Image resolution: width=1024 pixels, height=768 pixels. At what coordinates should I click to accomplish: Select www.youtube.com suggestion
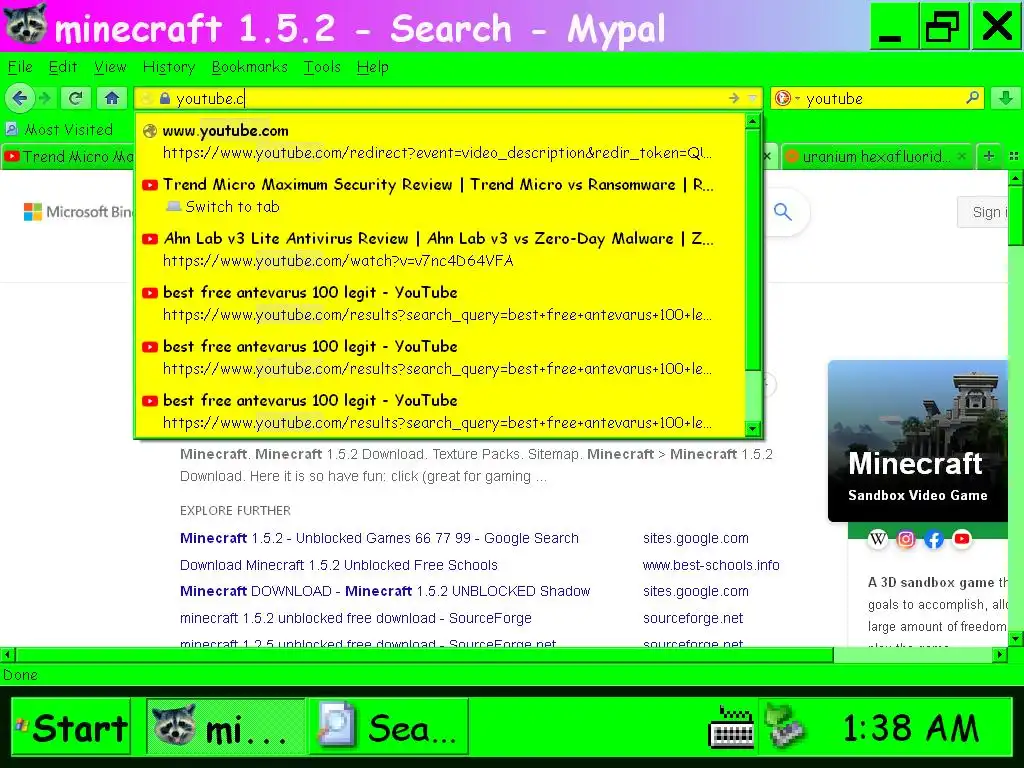tap(440, 141)
